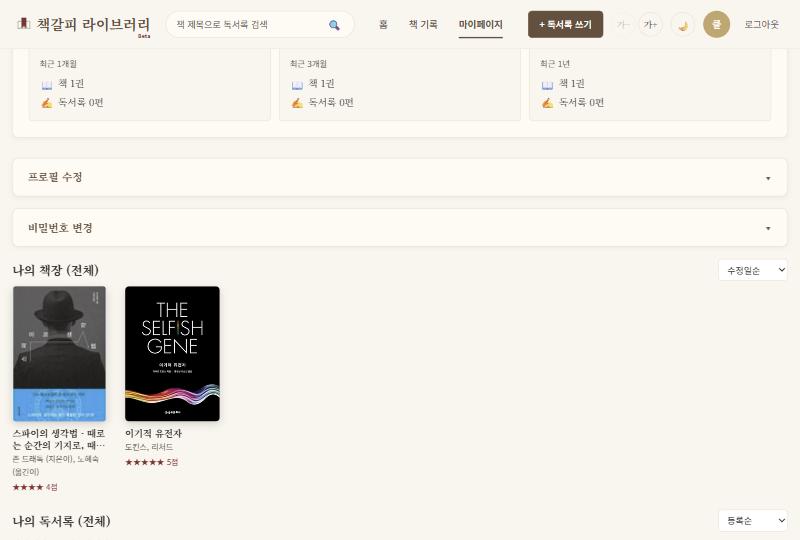The width and height of the screenshot is (800, 540).
Task: Click 책 1권 under 최근 1개월
Action: (71, 84)
